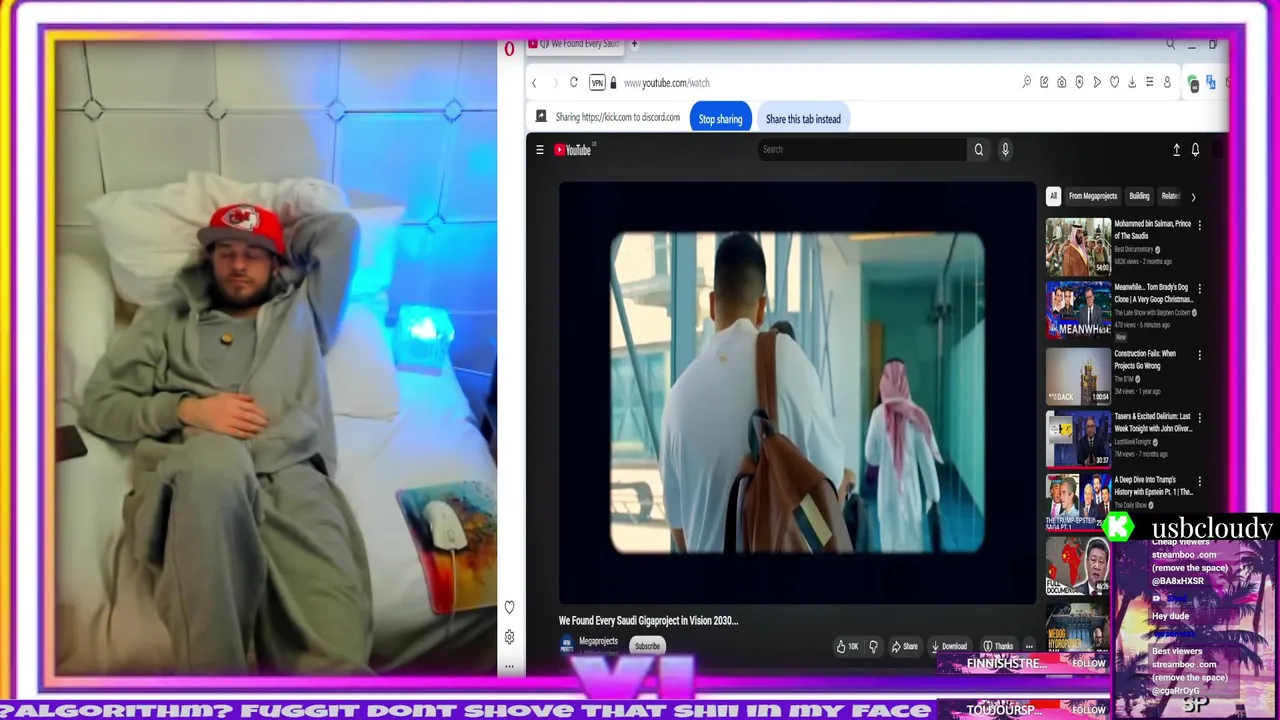This screenshot has height=720, width=1280.
Task: Open the ad blocker shield icon
Action: point(1079,83)
